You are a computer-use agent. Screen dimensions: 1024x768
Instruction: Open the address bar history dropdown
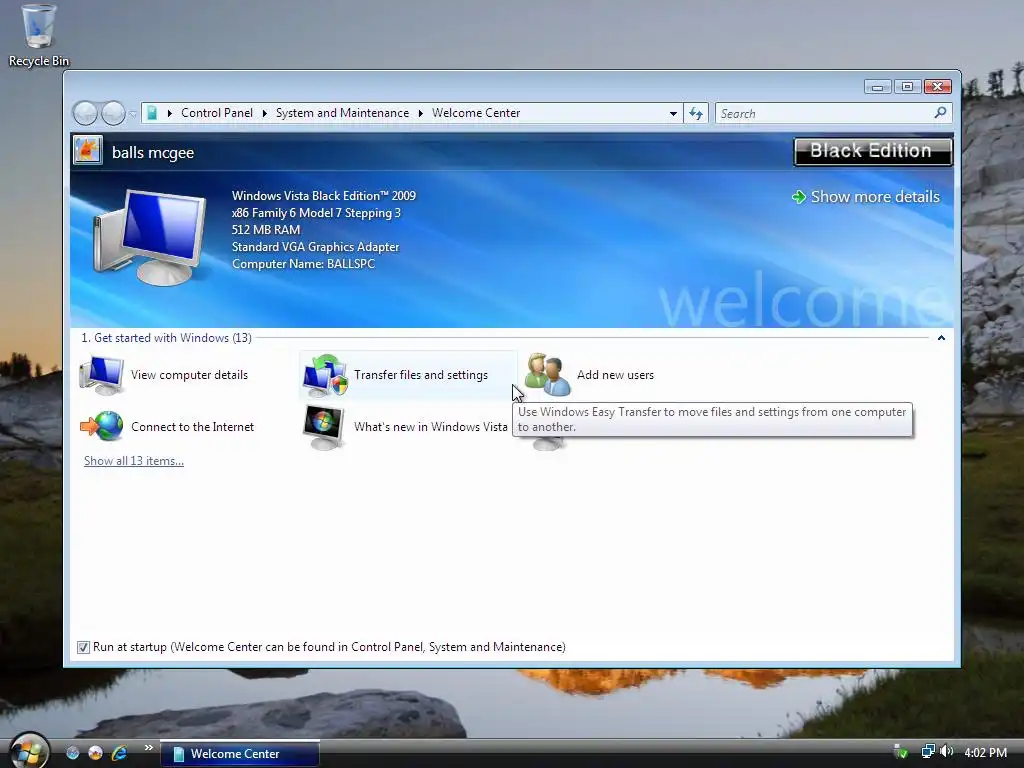[673, 114]
